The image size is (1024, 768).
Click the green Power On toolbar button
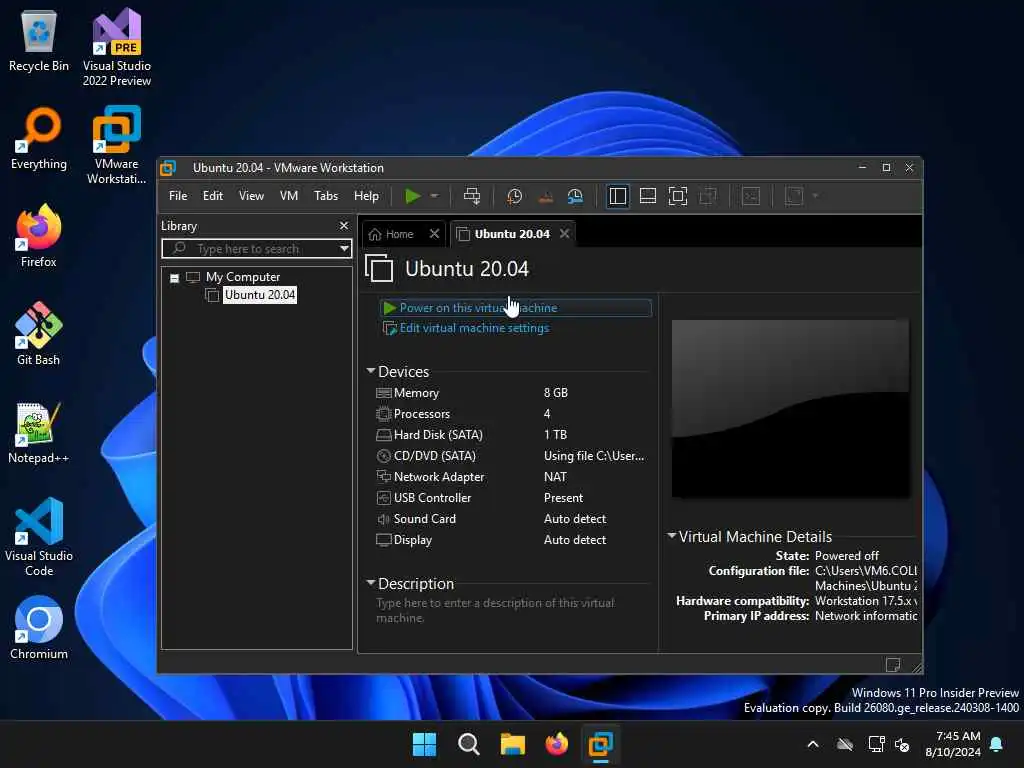click(412, 196)
